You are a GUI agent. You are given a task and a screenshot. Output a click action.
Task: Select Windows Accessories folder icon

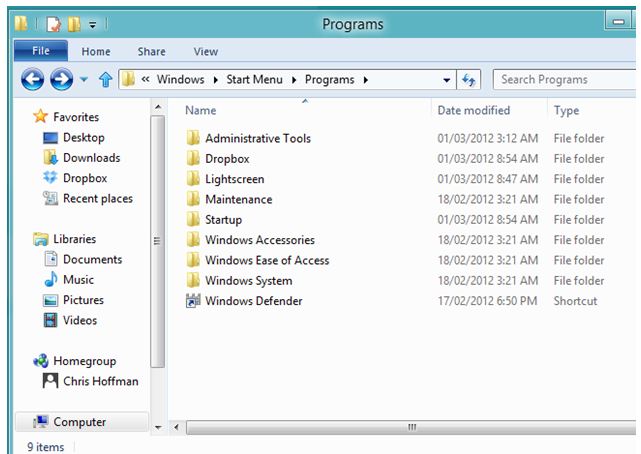(x=193, y=240)
